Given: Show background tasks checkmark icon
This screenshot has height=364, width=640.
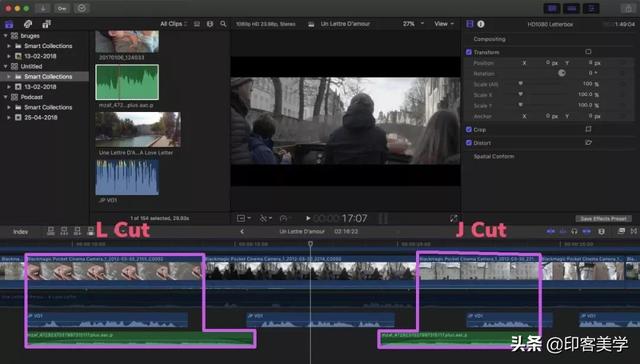Looking at the screenshot, I should (82, 8).
